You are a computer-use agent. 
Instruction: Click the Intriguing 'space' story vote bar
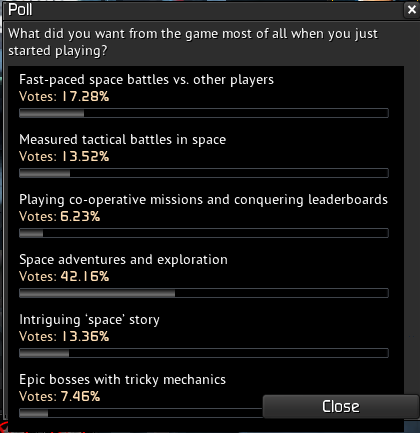coord(204,353)
